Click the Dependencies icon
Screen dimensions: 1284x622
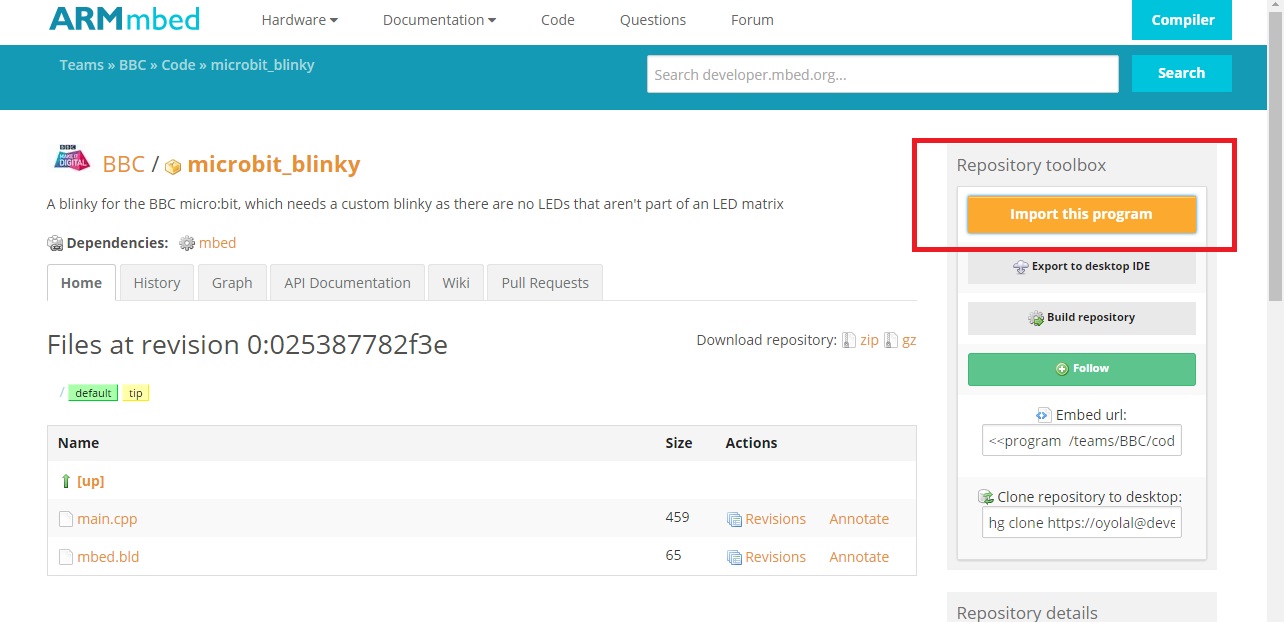tap(55, 243)
